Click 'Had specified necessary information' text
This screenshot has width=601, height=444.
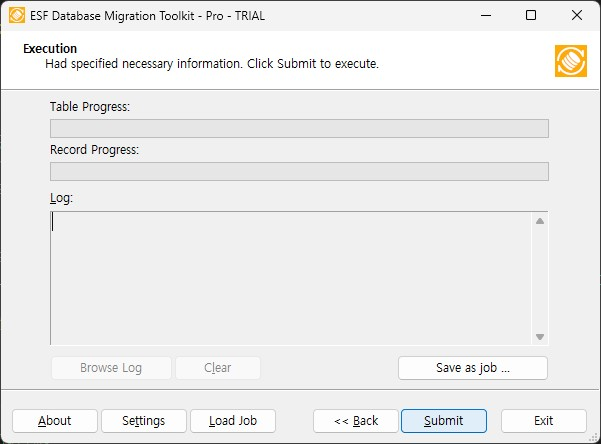click(144, 64)
